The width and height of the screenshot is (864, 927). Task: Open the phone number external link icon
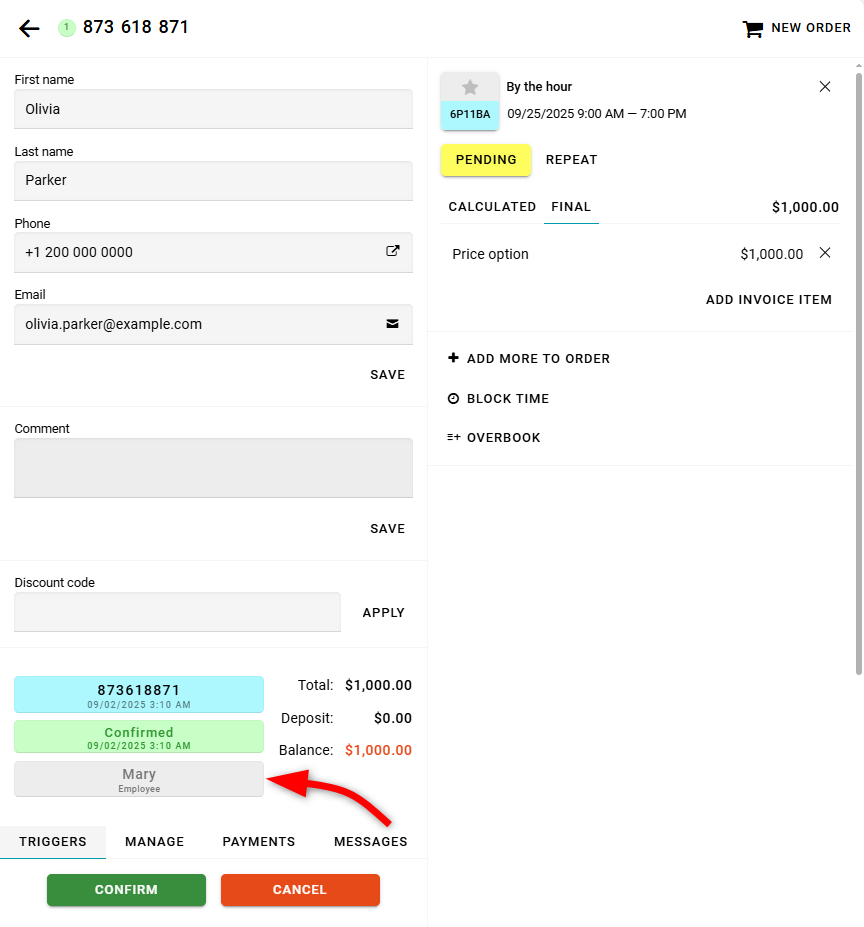393,252
